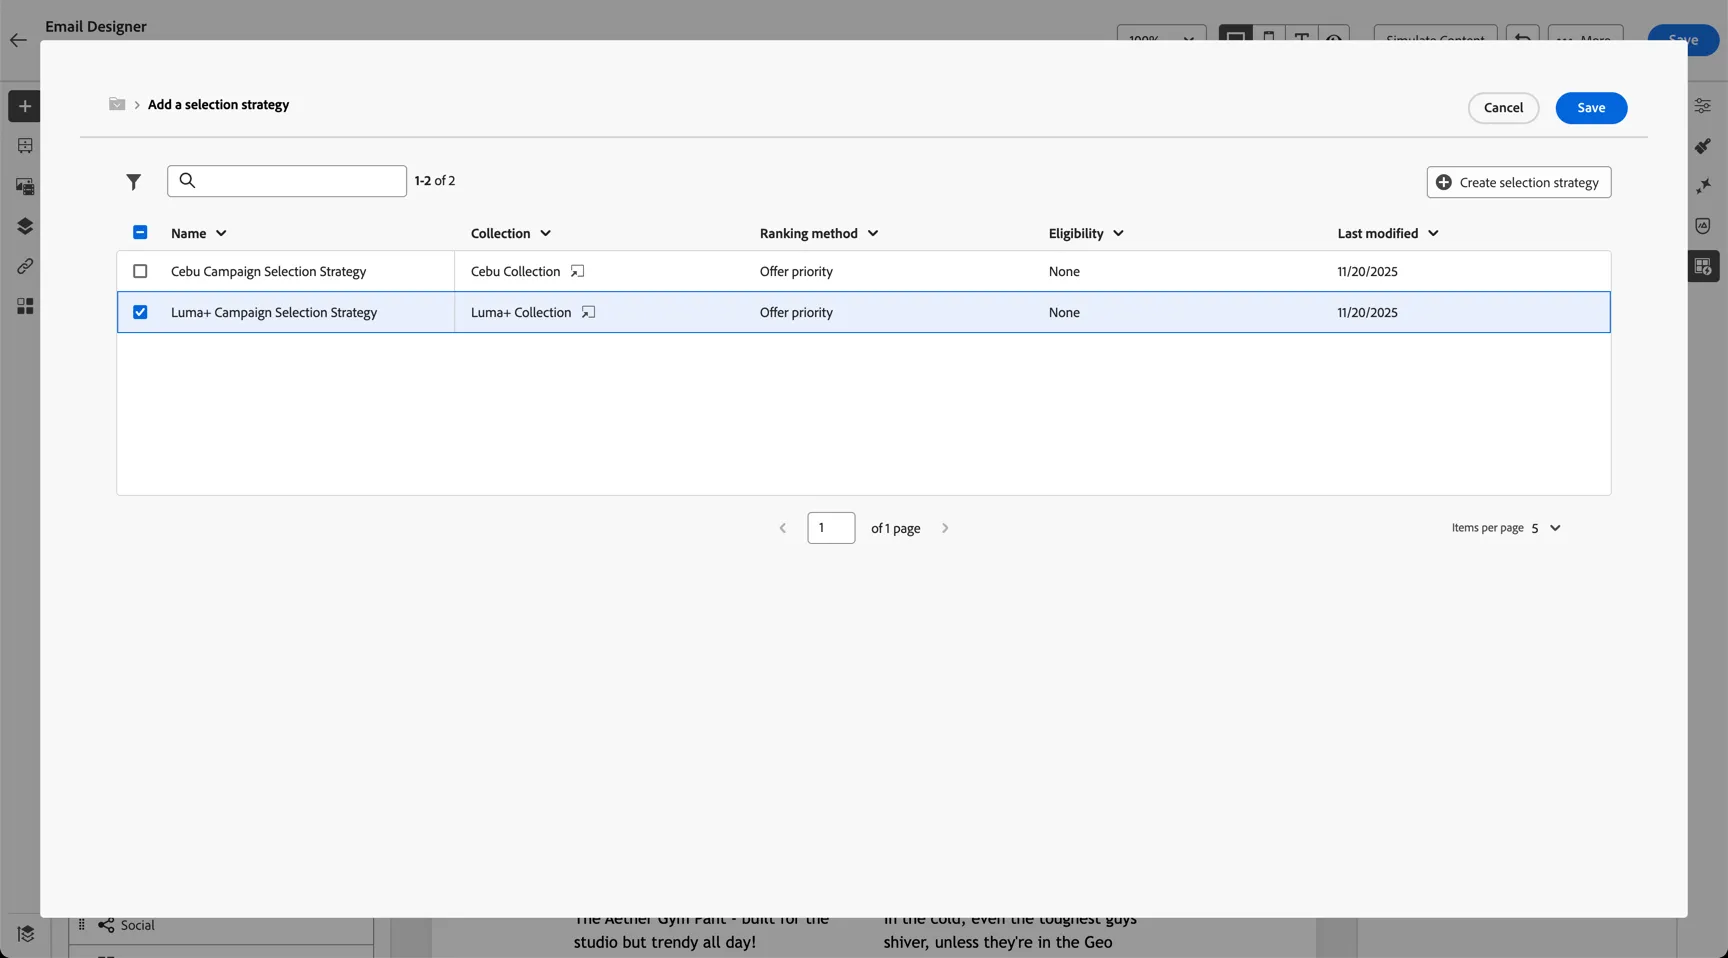1728x958 pixels.
Task: Open the grid blocks icon in left sidebar
Action: click(25, 306)
